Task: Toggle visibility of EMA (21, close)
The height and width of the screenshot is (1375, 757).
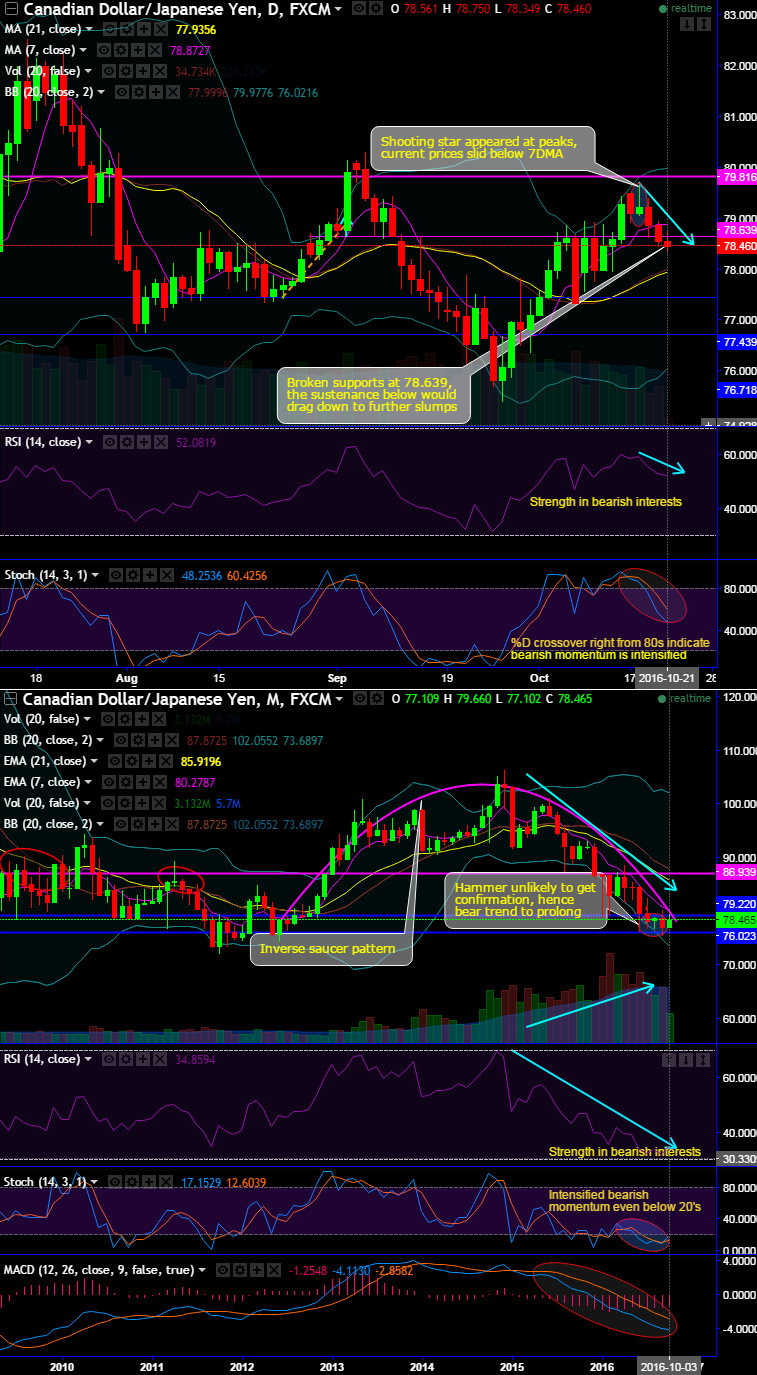Action: (114, 761)
